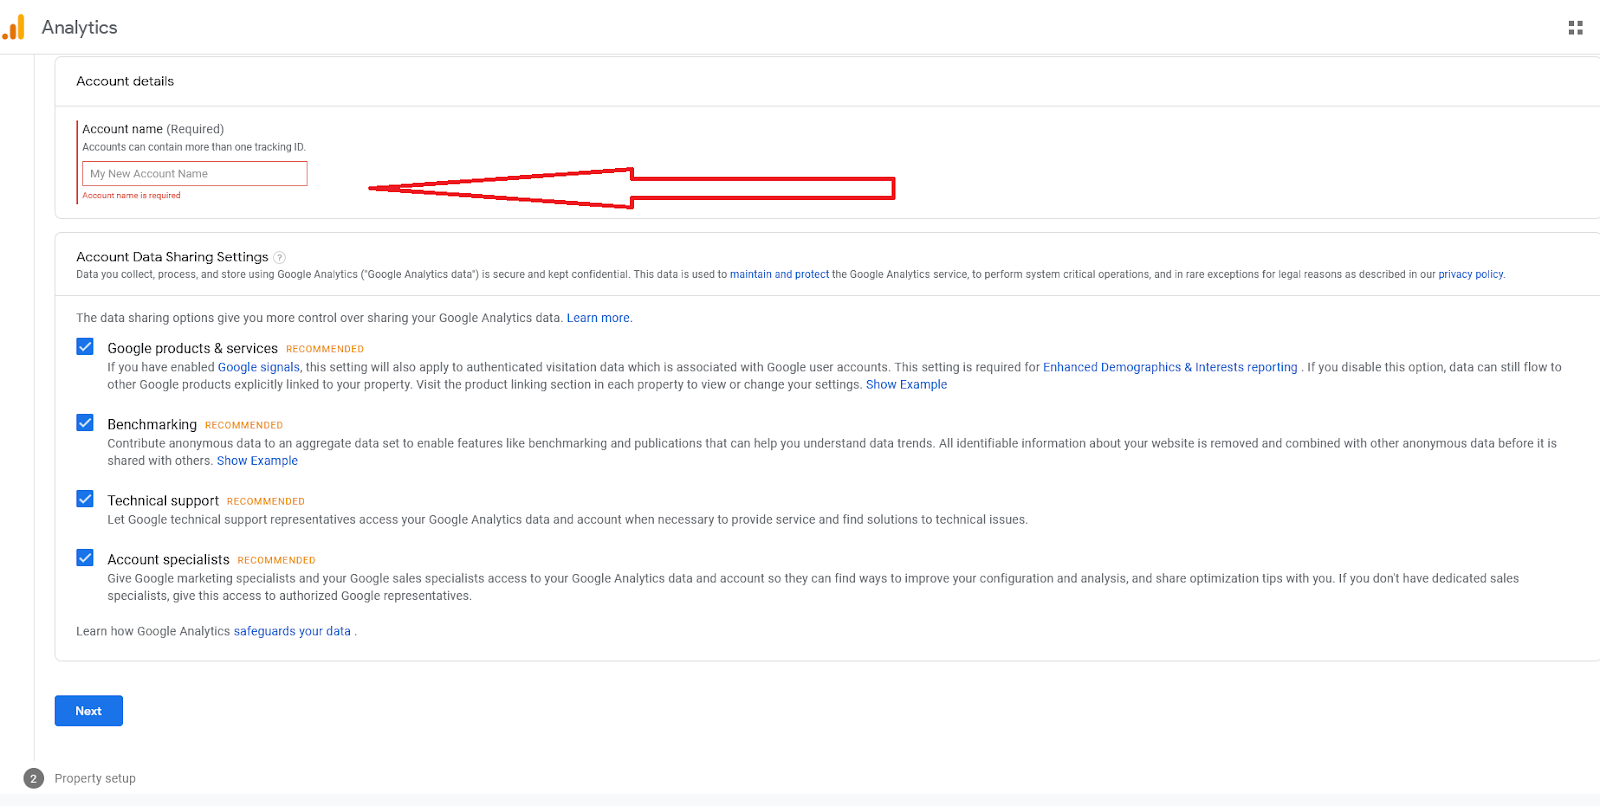Open the Google apps grid icon
The image size is (1600, 806).
coord(1575,28)
